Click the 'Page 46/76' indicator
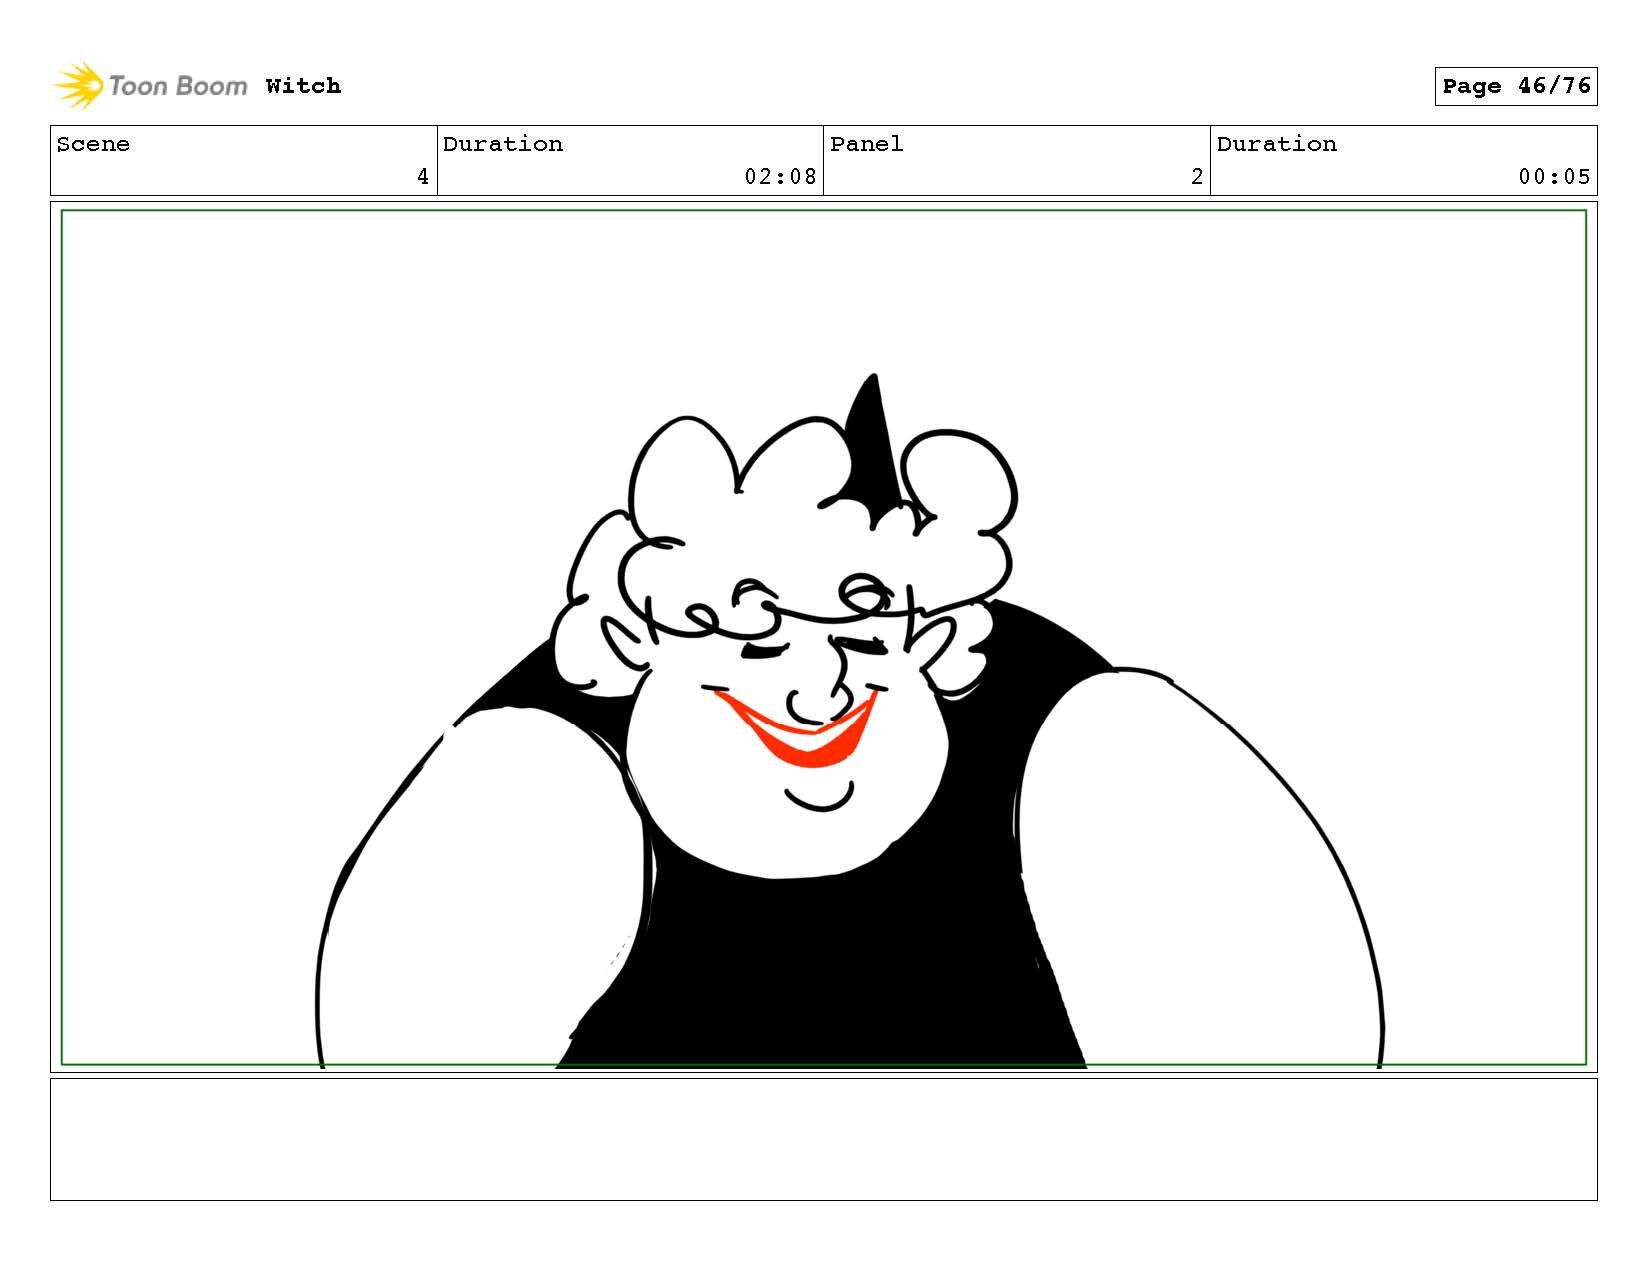The width and height of the screenshot is (1648, 1276). (1515, 86)
